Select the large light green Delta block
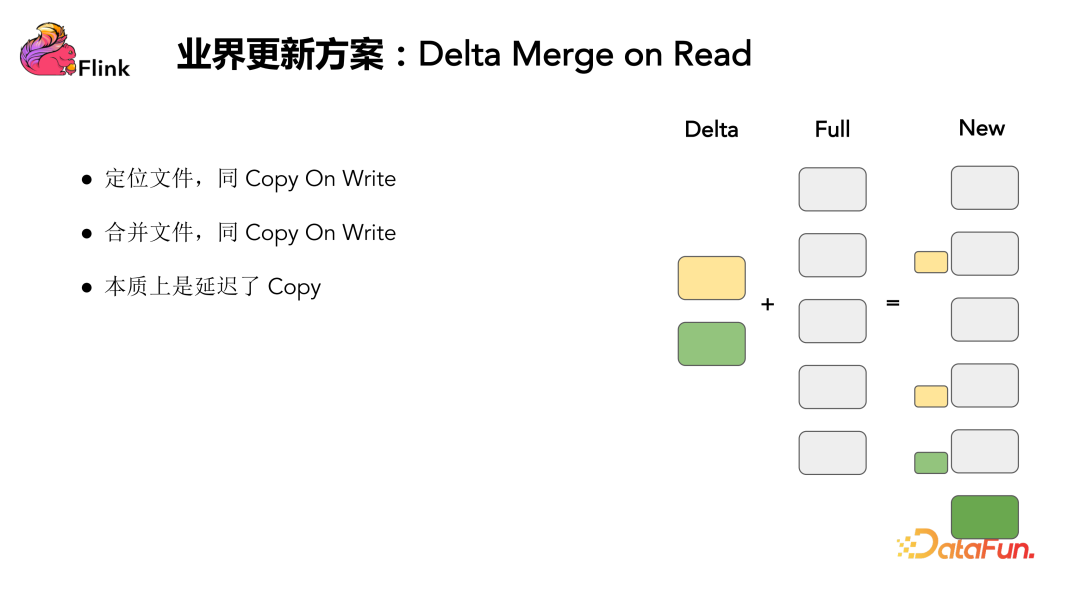 [712, 344]
